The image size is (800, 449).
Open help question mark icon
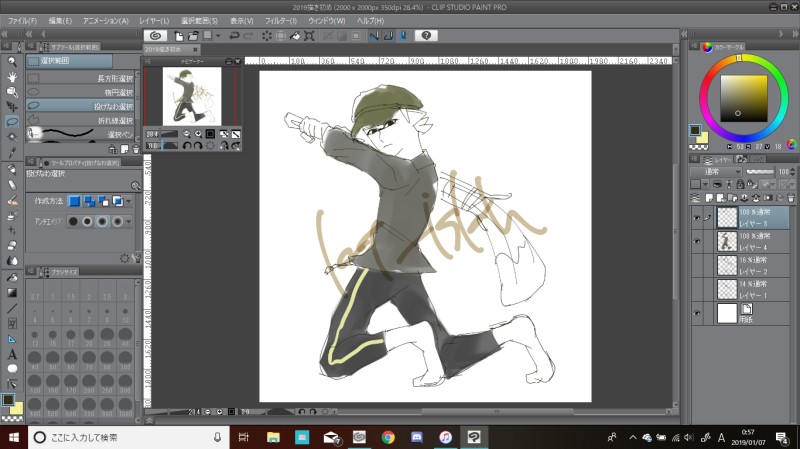point(426,35)
